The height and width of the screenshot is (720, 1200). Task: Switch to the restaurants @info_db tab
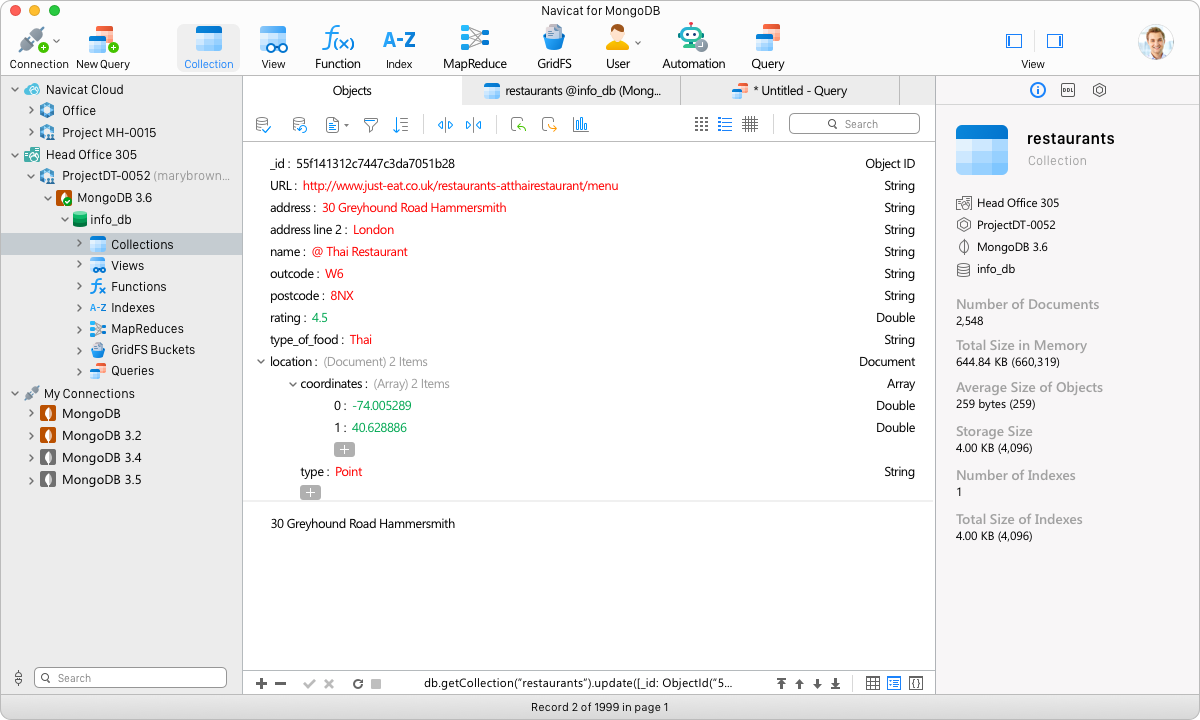pyautogui.click(x=571, y=91)
